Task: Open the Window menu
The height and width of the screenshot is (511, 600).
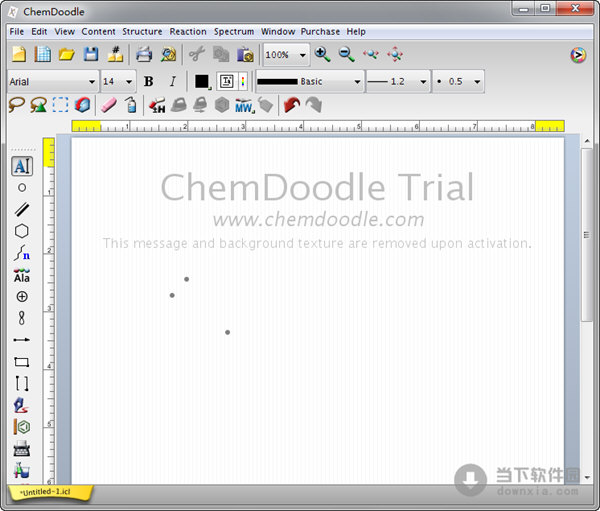Action: click(x=278, y=32)
